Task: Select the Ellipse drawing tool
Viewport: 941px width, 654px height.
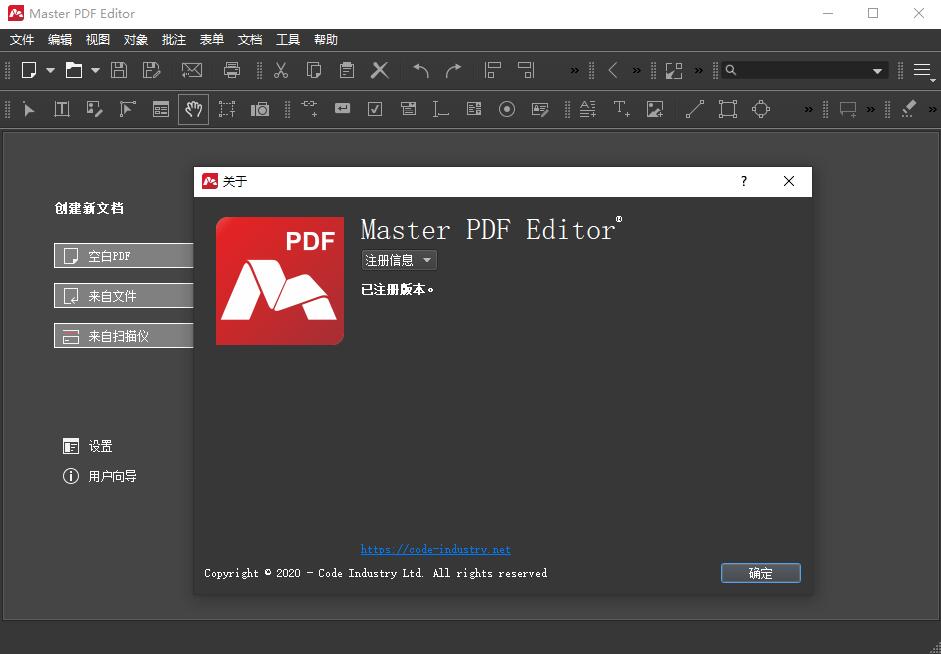Action: [x=761, y=109]
